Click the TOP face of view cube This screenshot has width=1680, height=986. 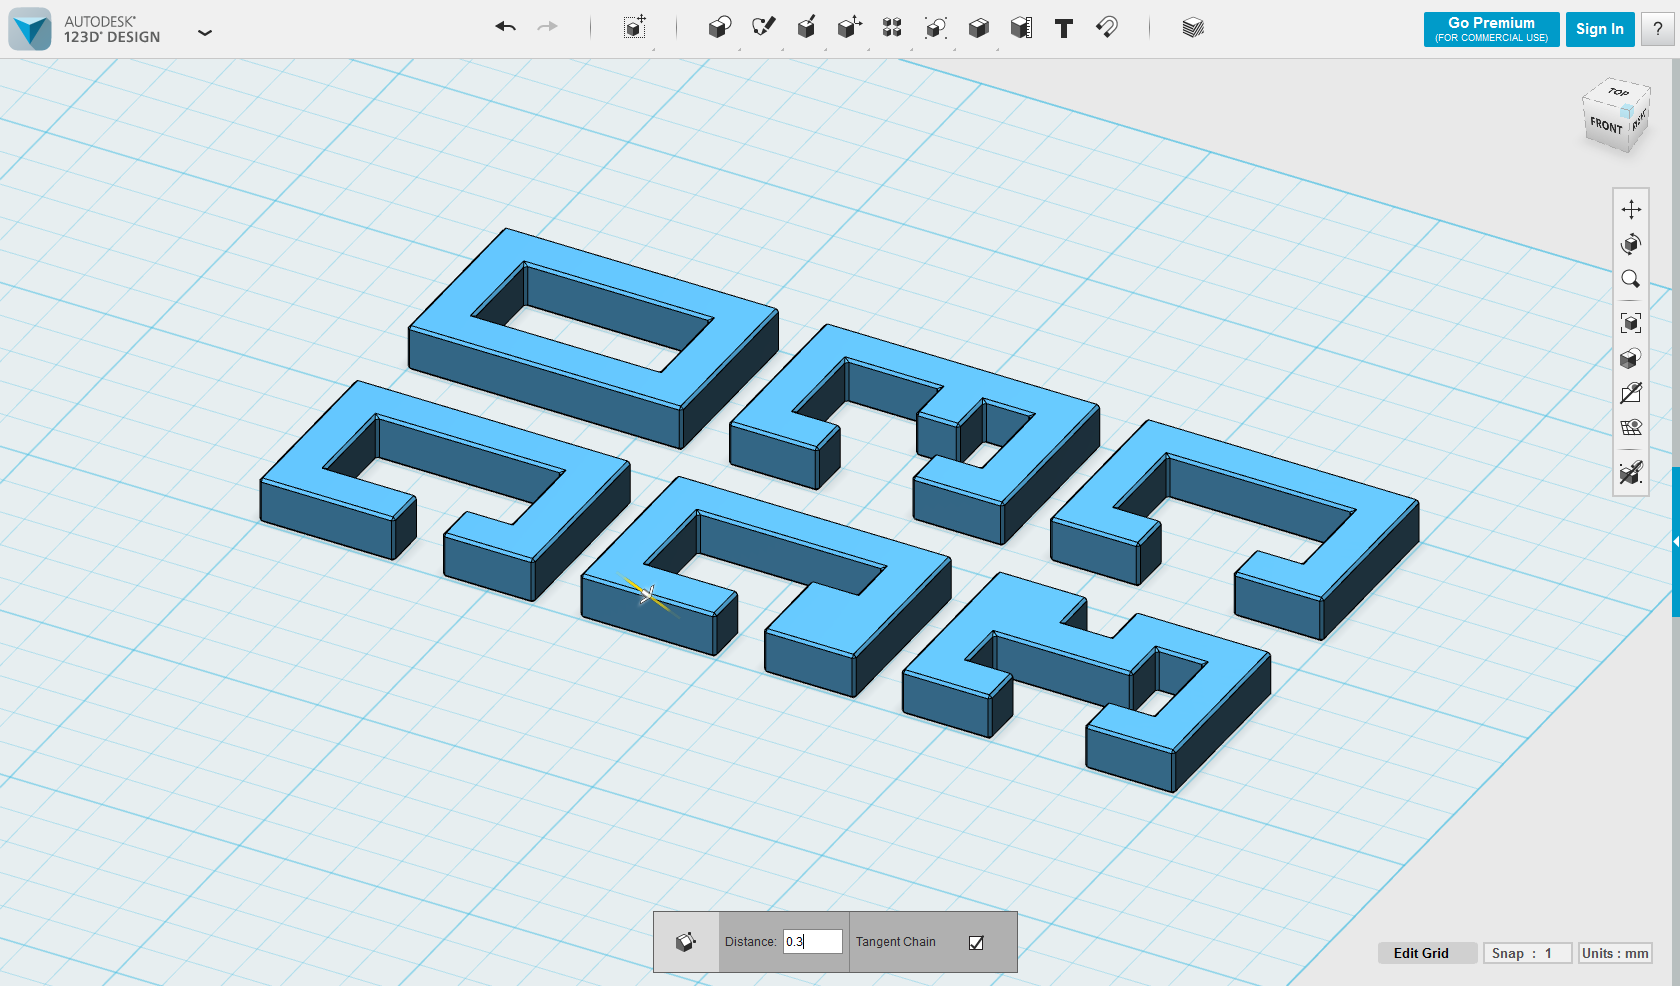1618,92
